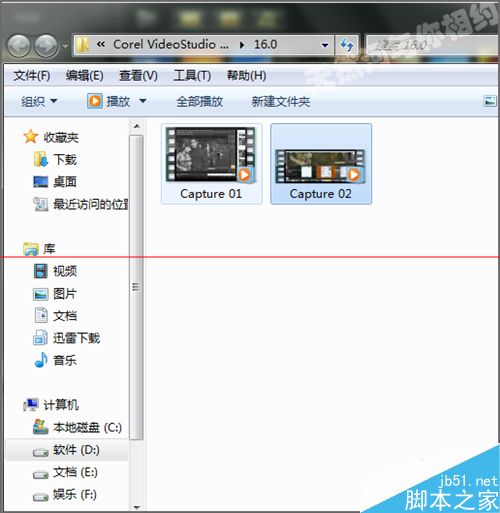Click the navigation pane scroll down arrow
Viewport: 500px width, 513px height.
coord(137,507)
